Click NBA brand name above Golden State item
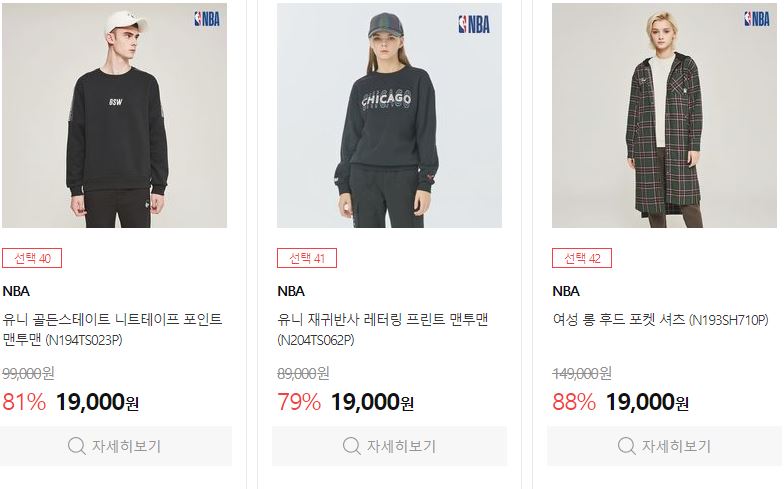784x489 pixels. tap(16, 291)
